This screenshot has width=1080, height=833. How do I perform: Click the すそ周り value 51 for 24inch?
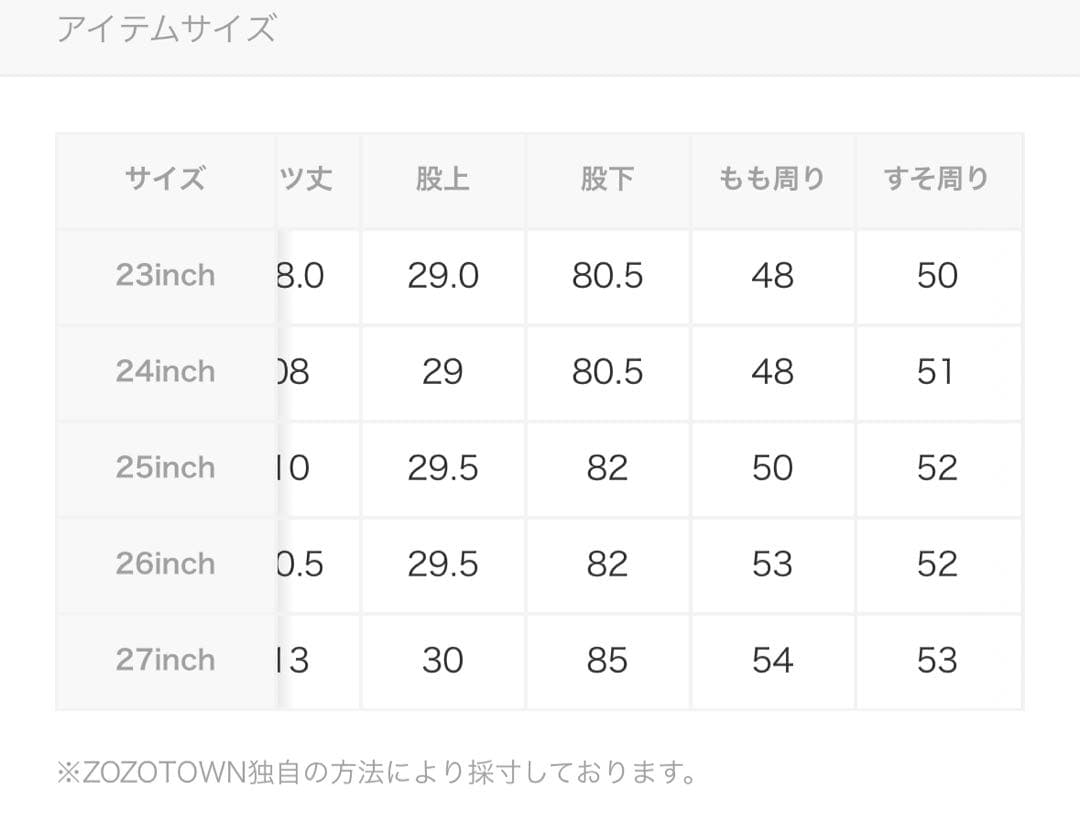click(937, 371)
